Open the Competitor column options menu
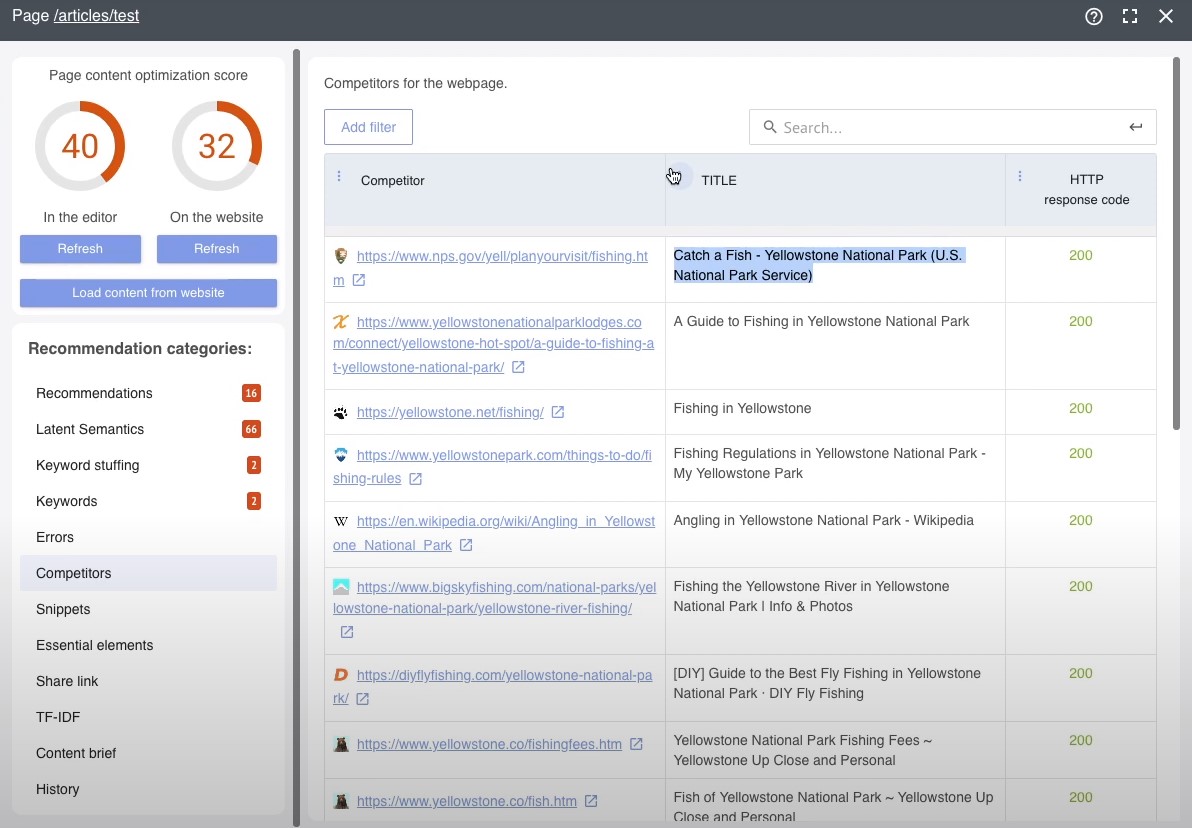The image size is (1192, 828). point(339,175)
